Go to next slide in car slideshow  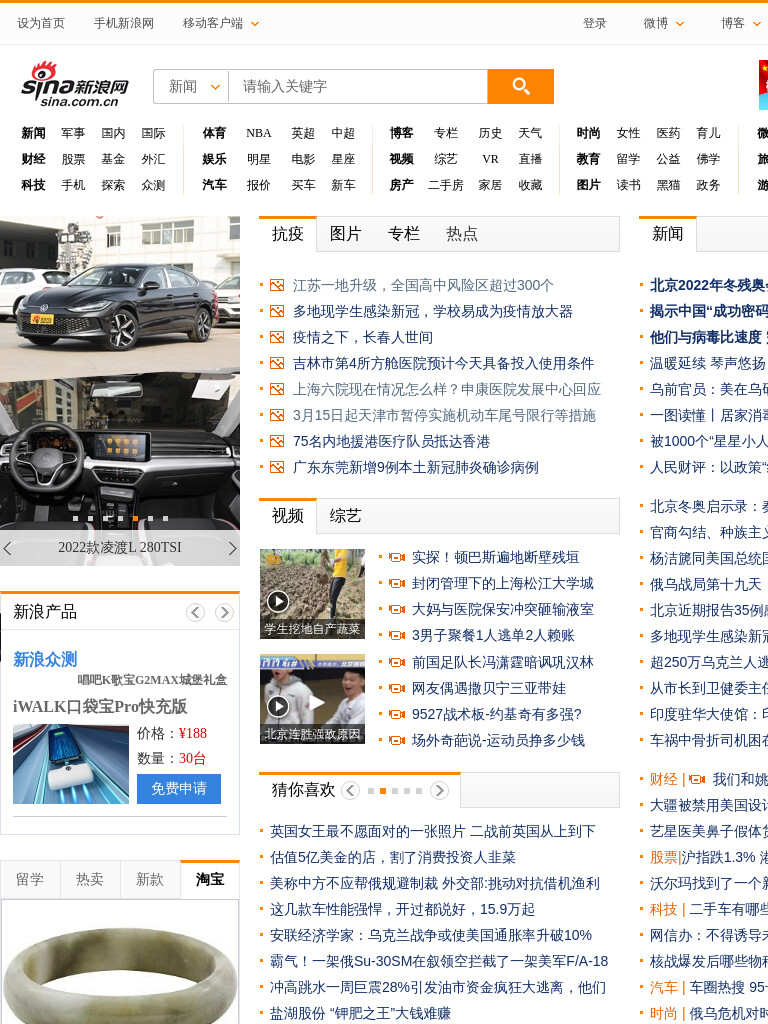click(232, 549)
